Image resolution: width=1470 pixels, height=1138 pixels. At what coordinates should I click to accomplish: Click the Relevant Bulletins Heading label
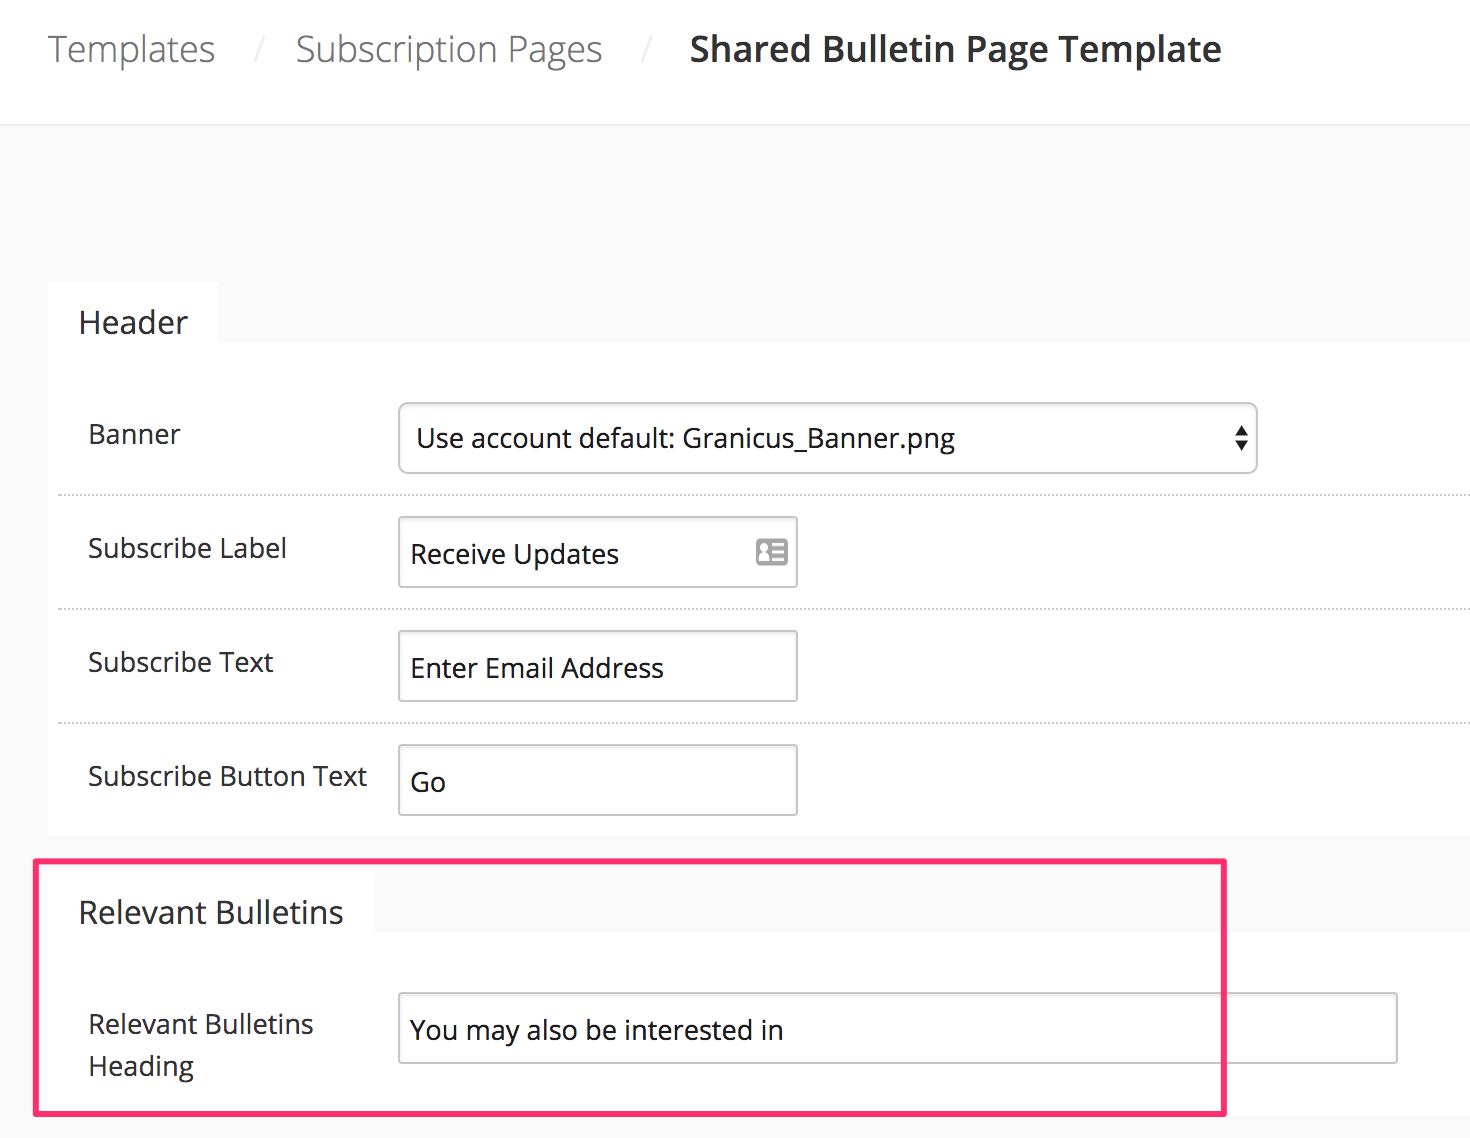[x=200, y=1044]
